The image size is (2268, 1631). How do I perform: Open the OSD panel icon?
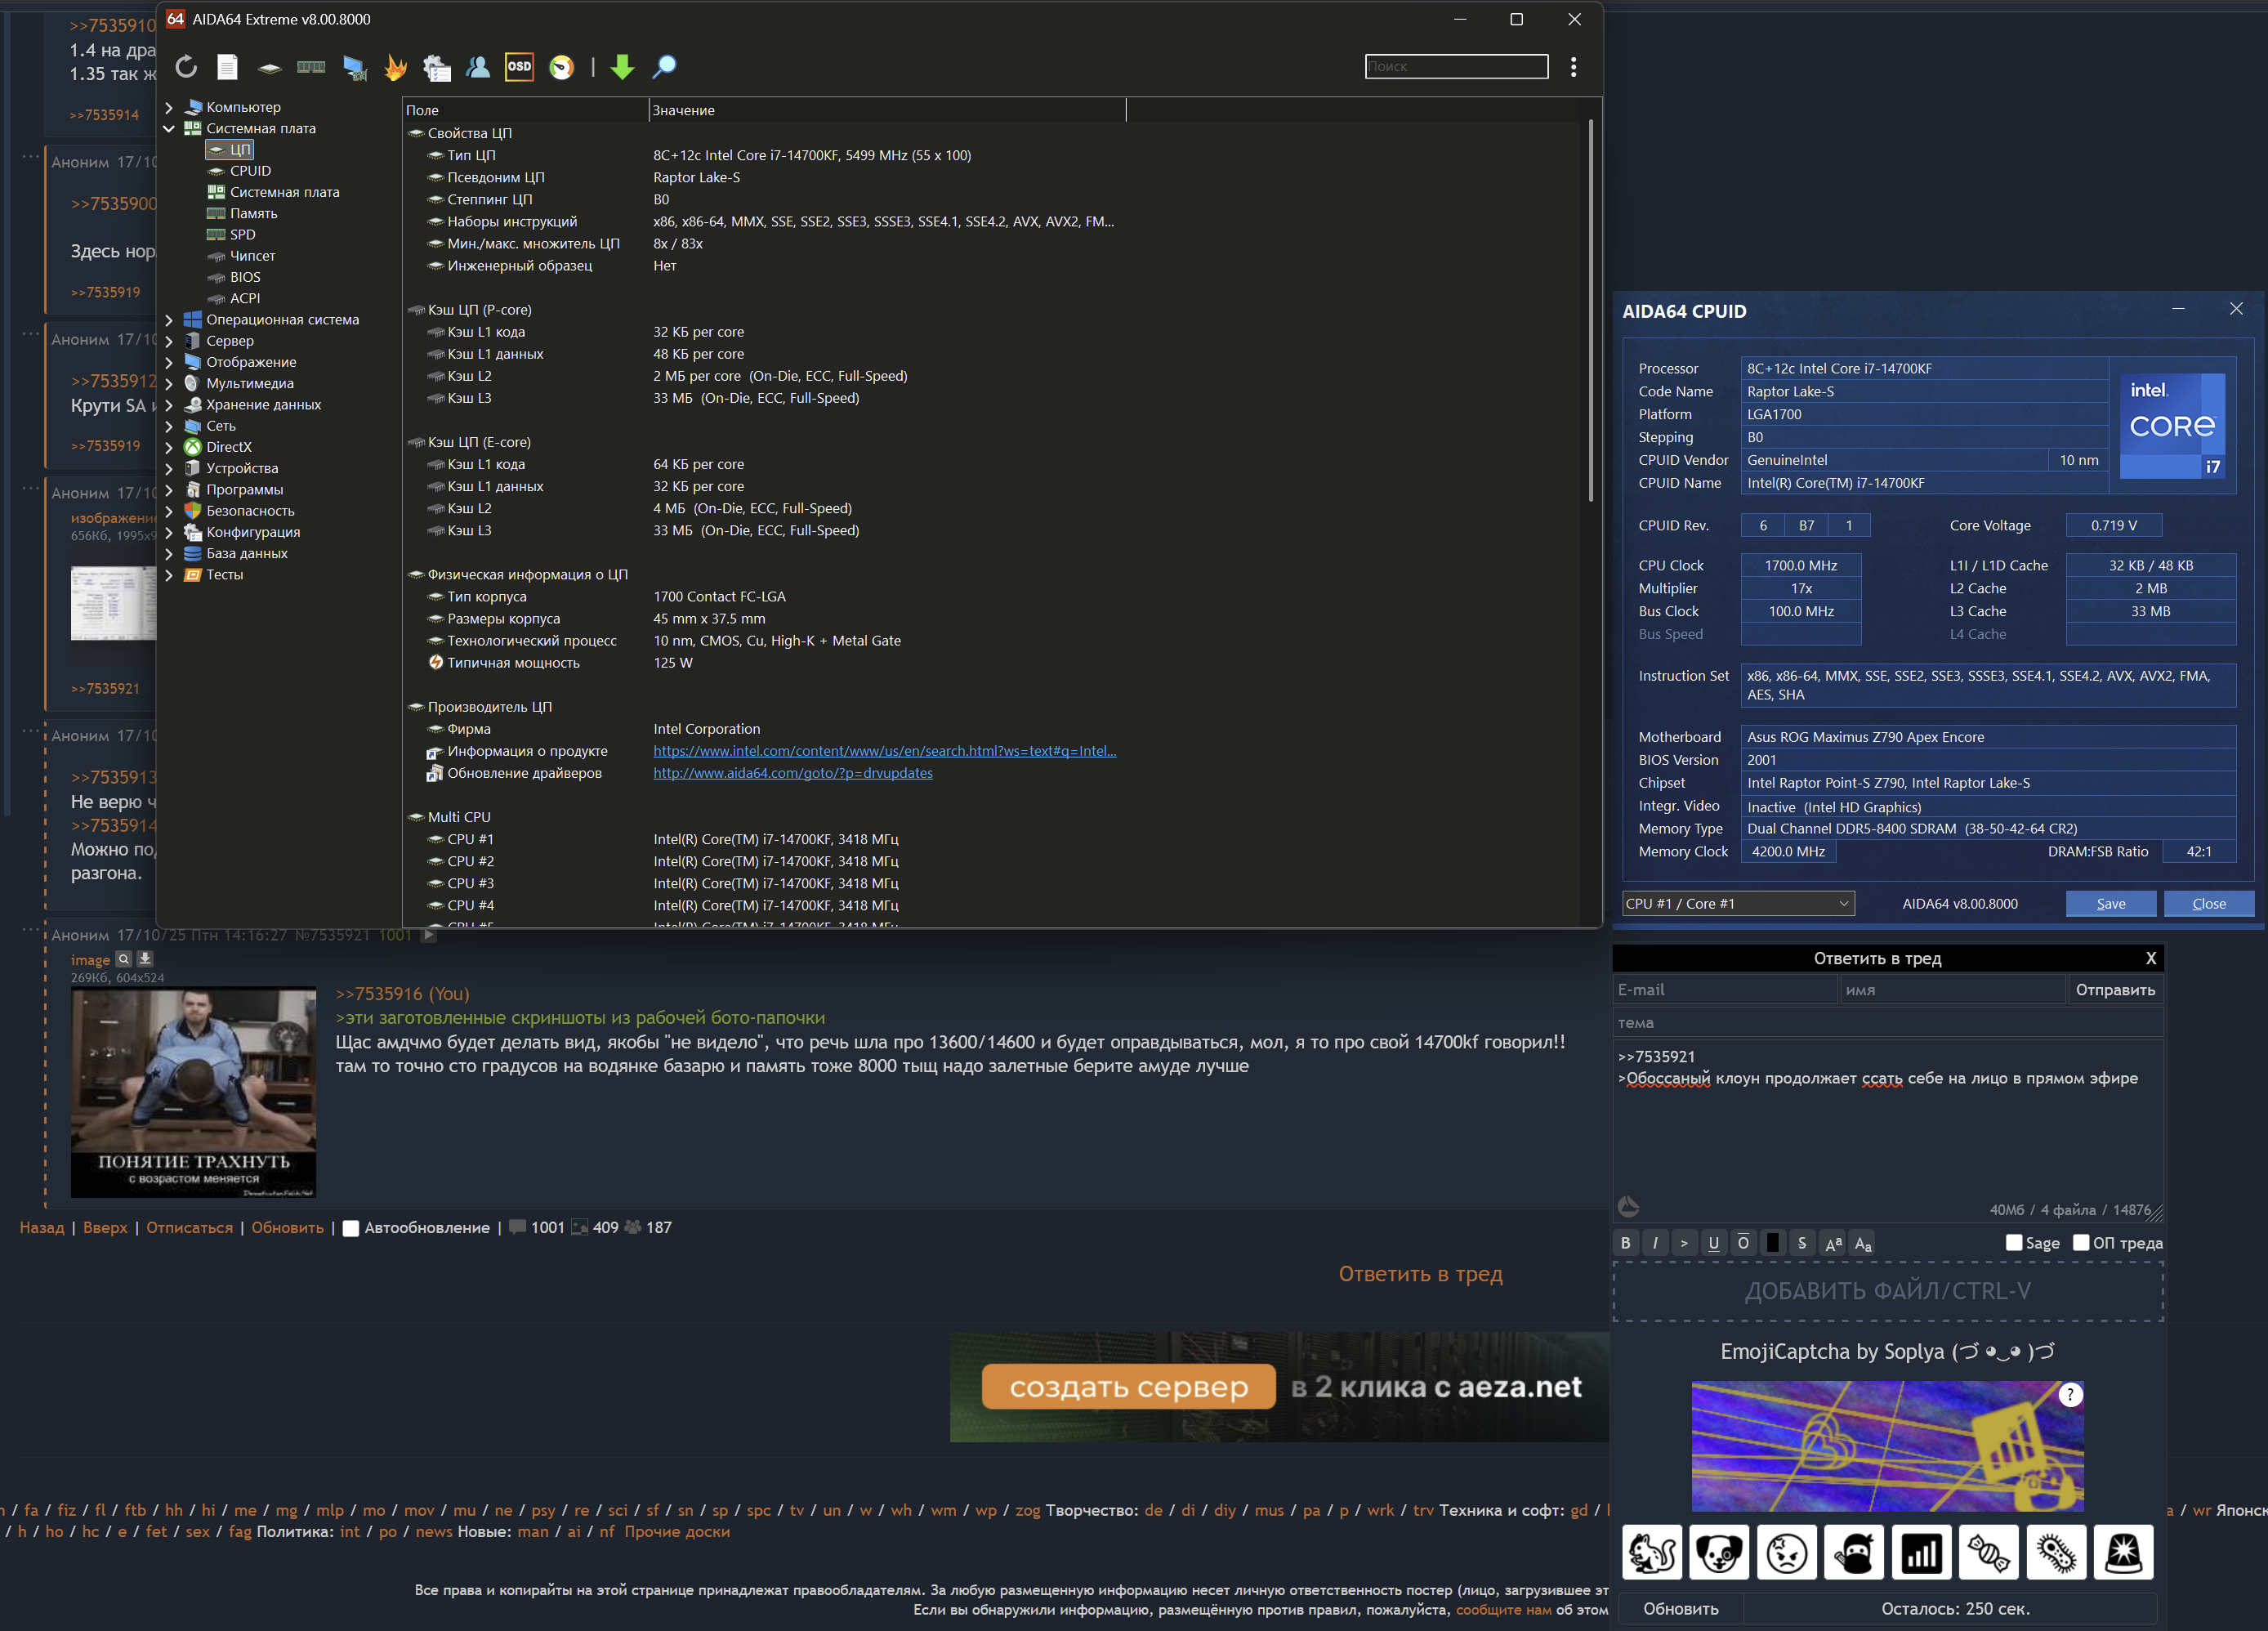pos(519,67)
